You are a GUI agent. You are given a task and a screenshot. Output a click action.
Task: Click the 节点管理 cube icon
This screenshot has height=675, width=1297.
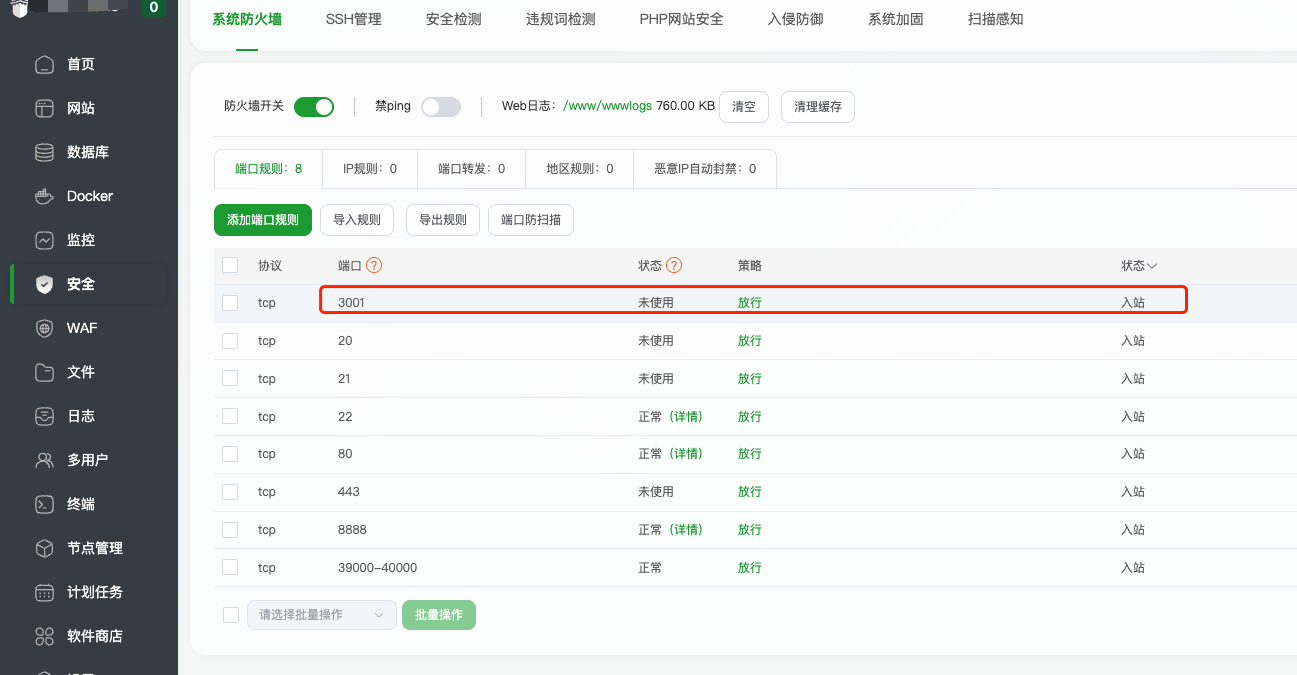point(44,548)
